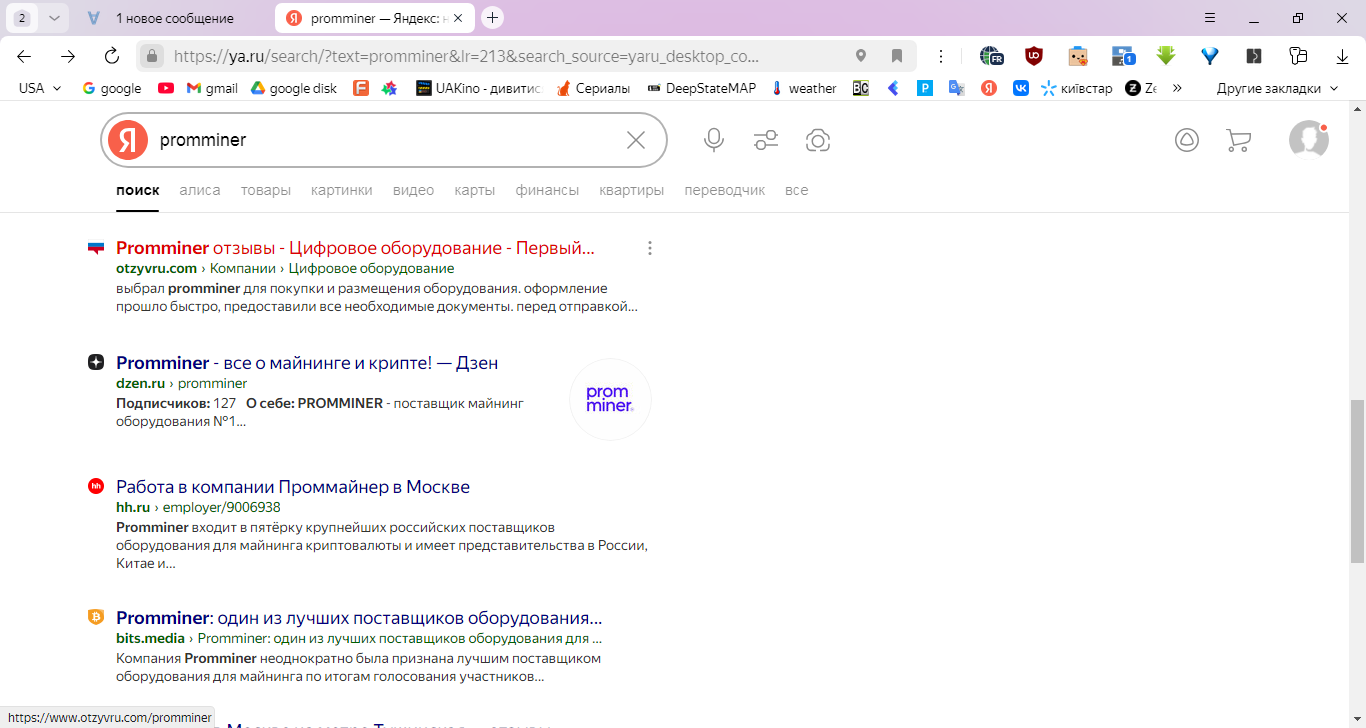This screenshot has width=1366, height=728.
Task: Open Alice assistant icon near cart
Action: click(x=1186, y=140)
